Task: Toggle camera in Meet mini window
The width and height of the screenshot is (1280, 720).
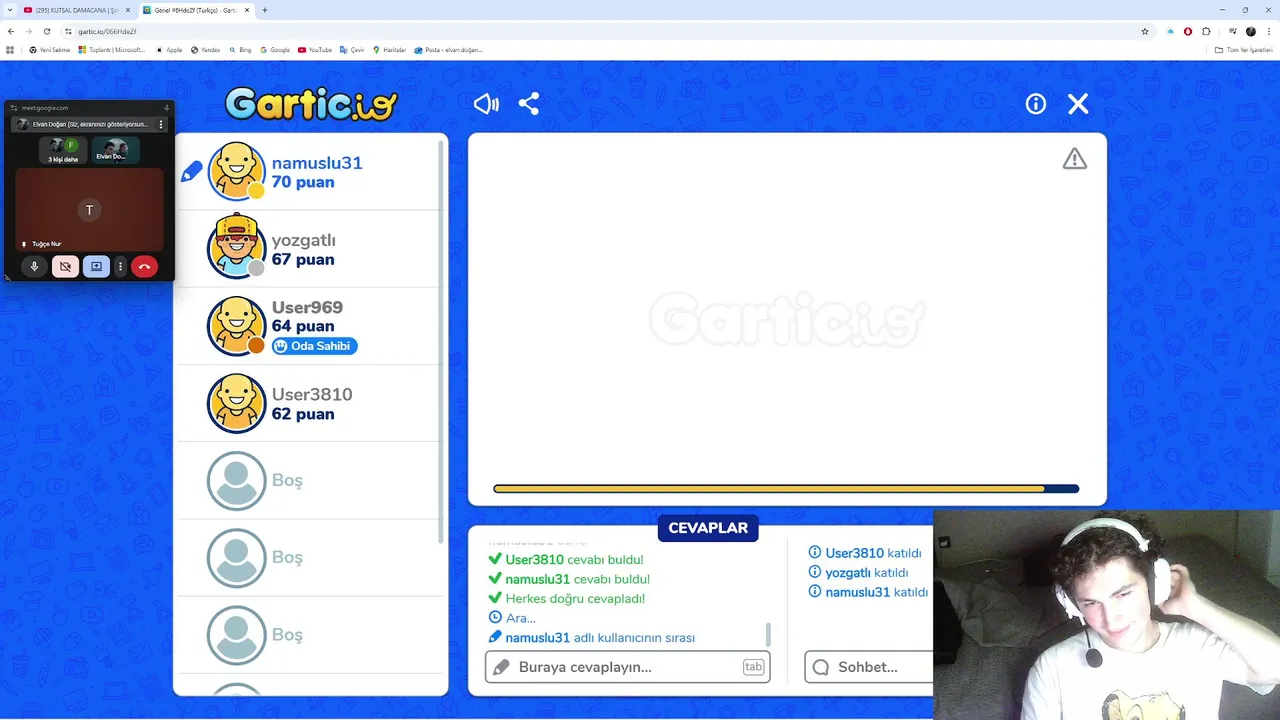Action: coord(65,267)
